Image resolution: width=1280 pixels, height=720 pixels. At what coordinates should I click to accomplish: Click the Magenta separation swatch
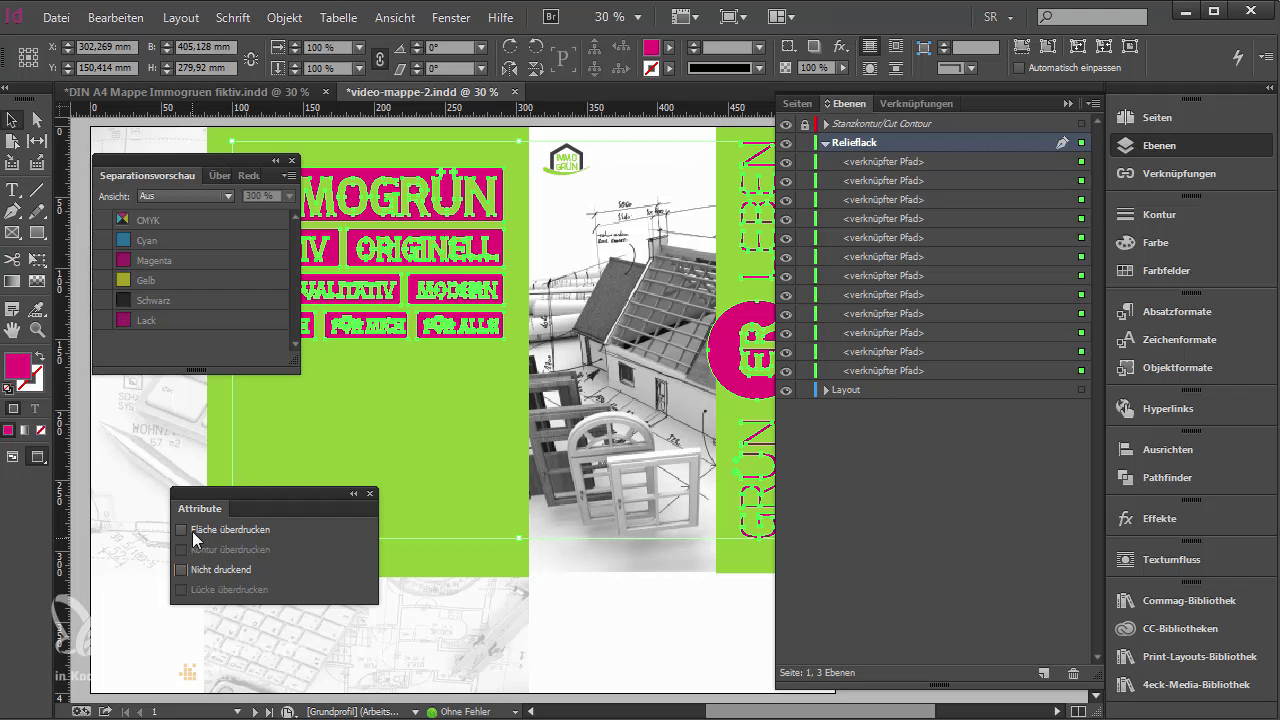tap(123, 260)
